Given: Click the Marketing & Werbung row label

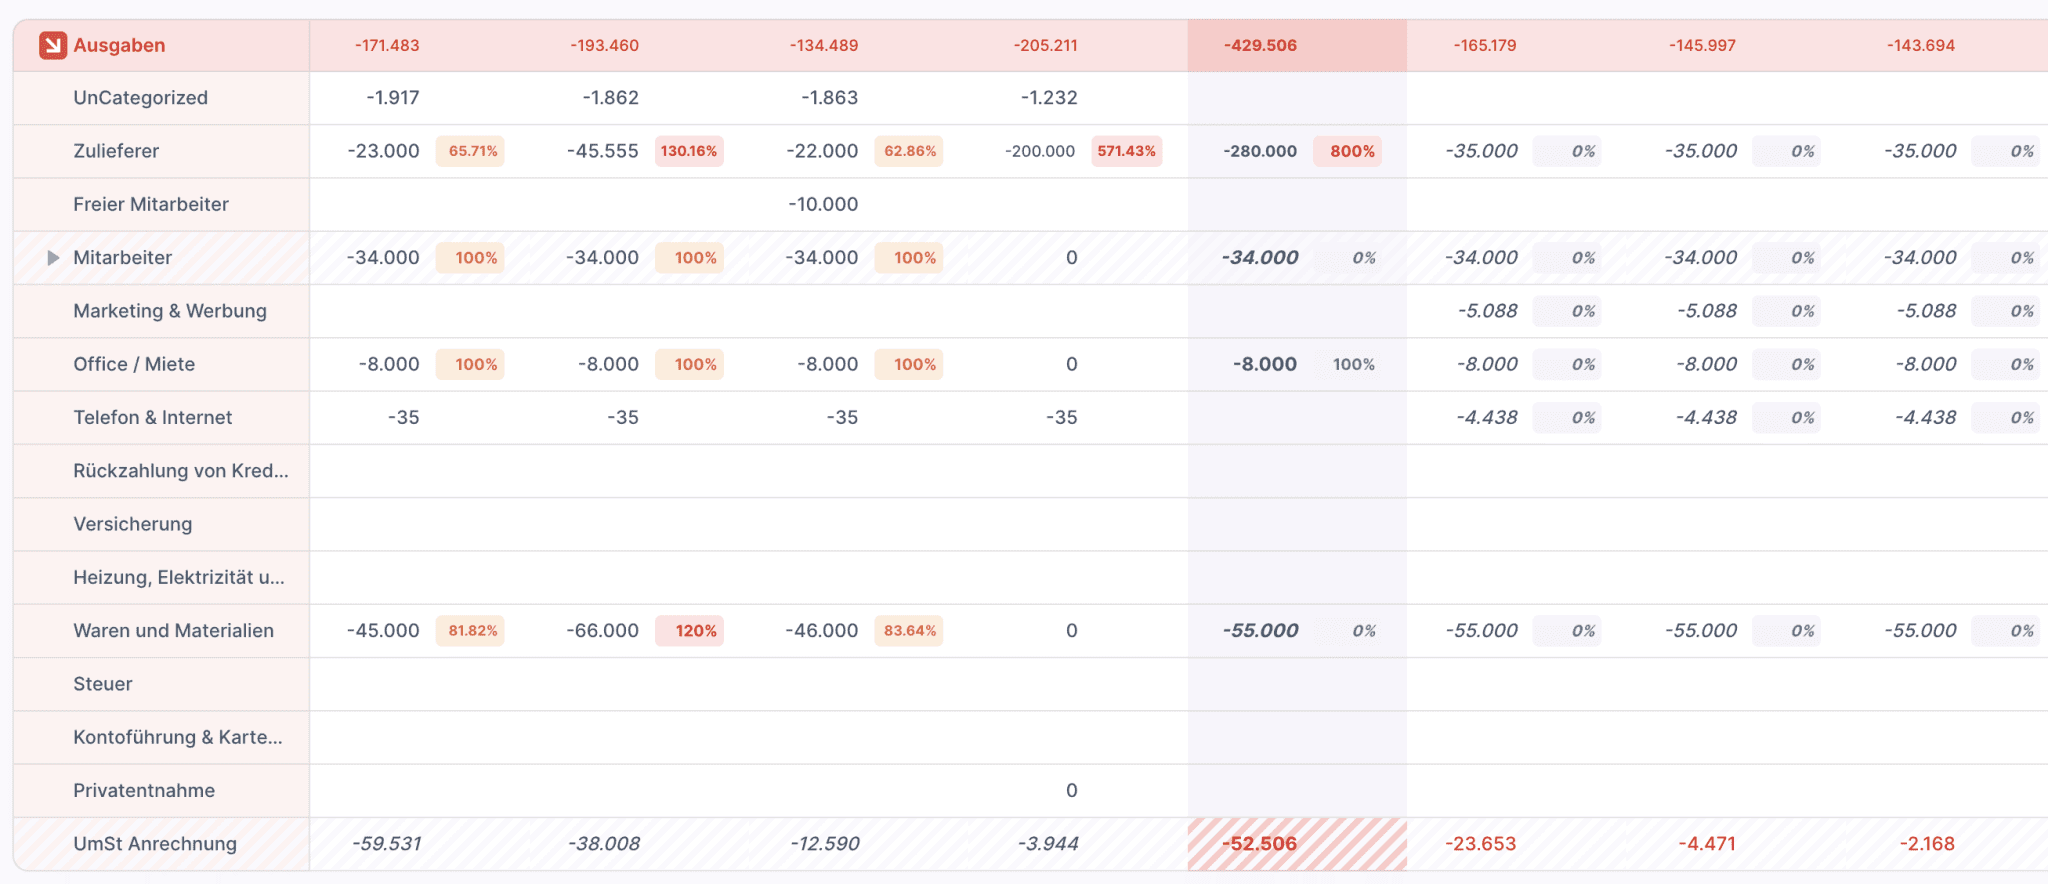Looking at the screenshot, I should point(170,311).
